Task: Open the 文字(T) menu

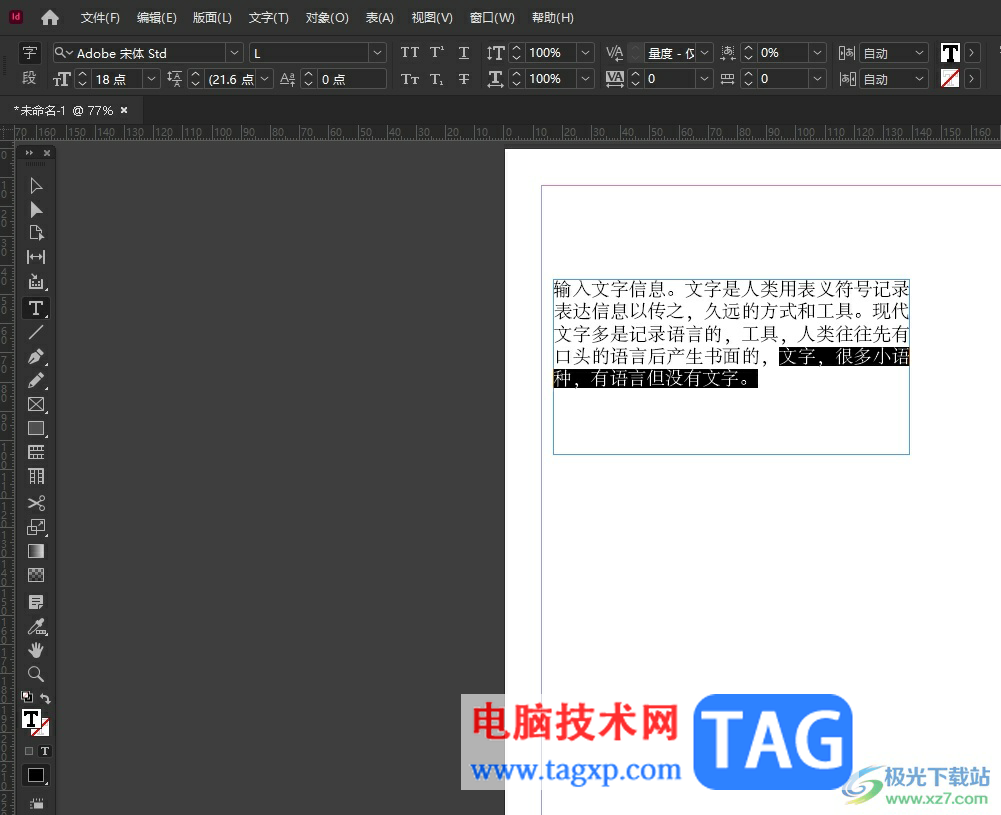Action: [269, 18]
